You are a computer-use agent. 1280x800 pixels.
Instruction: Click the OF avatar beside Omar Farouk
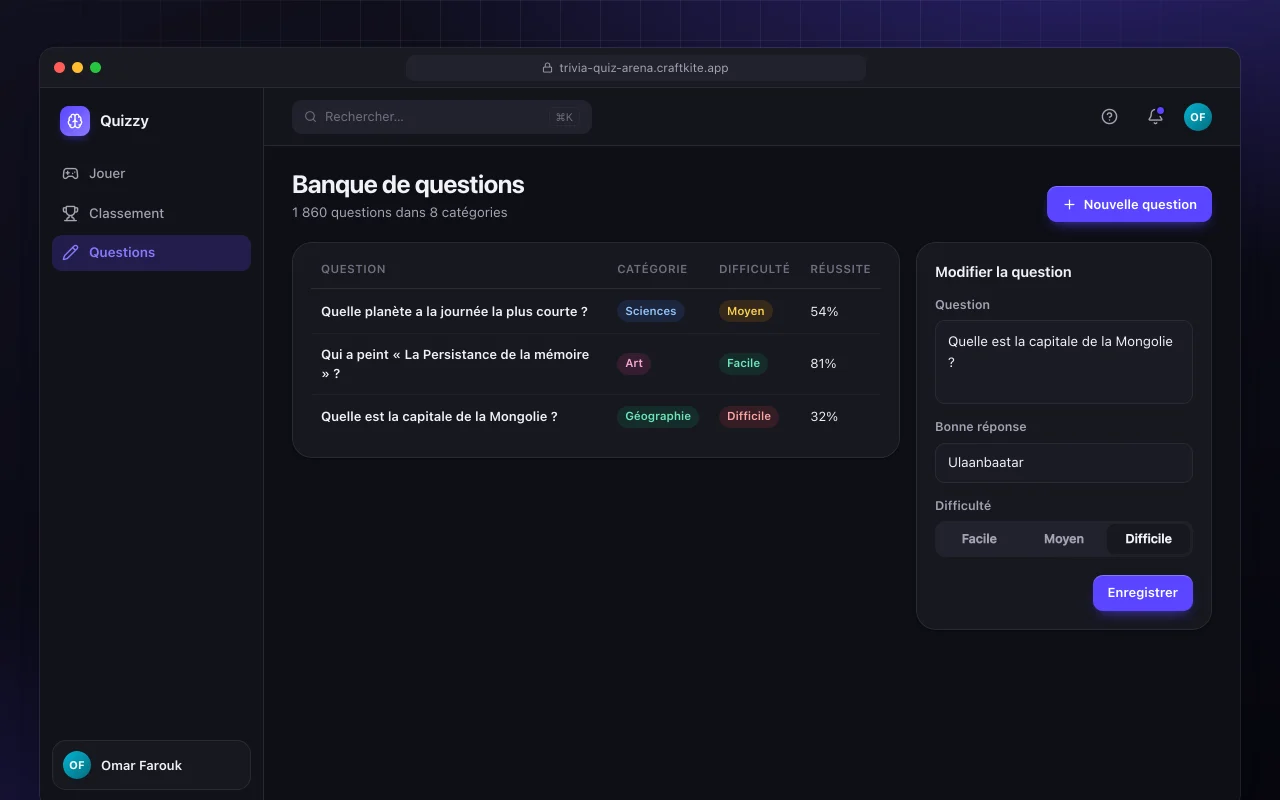pos(77,765)
